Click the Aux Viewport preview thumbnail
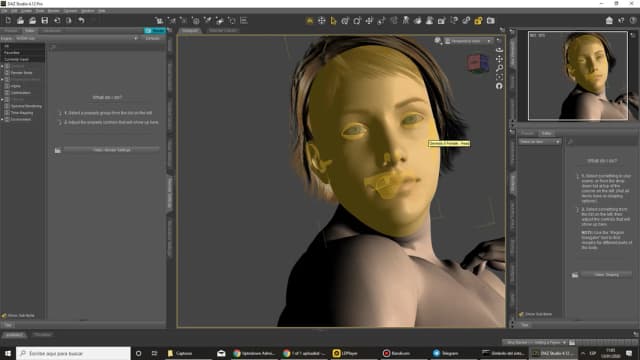Image resolution: width=640 pixels, height=360 pixels. tap(578, 76)
